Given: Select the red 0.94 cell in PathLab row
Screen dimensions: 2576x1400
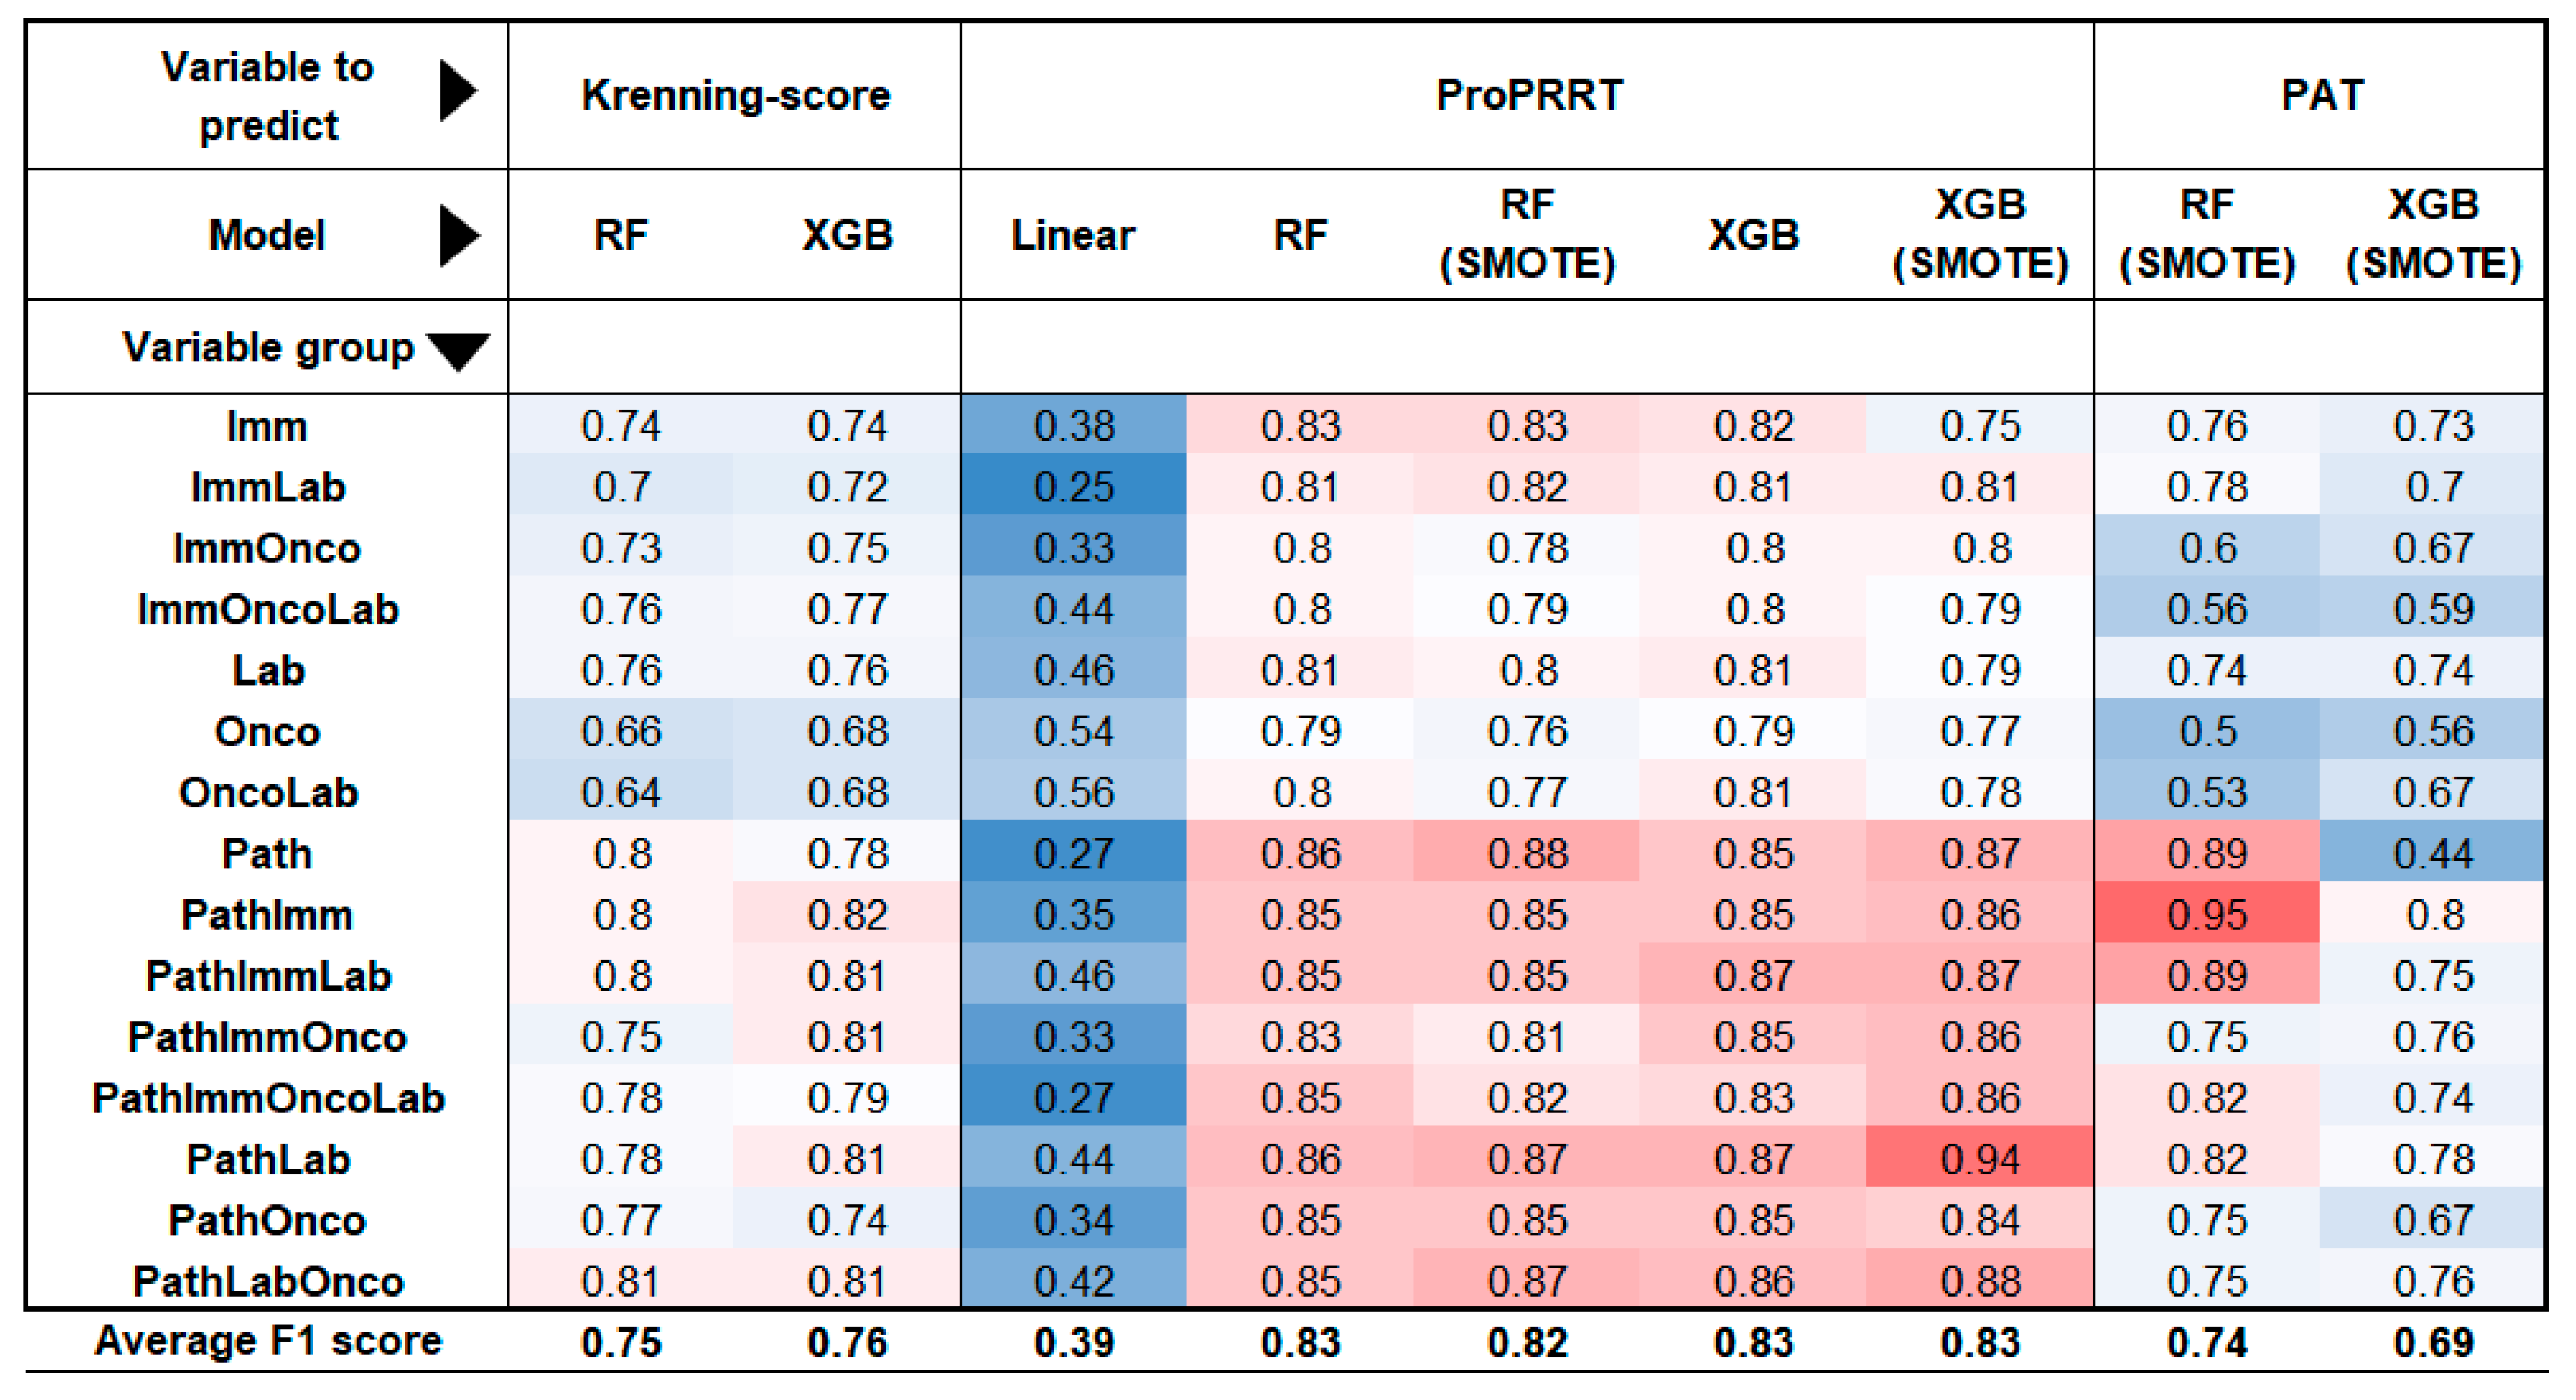Looking at the screenshot, I should (1980, 1159).
